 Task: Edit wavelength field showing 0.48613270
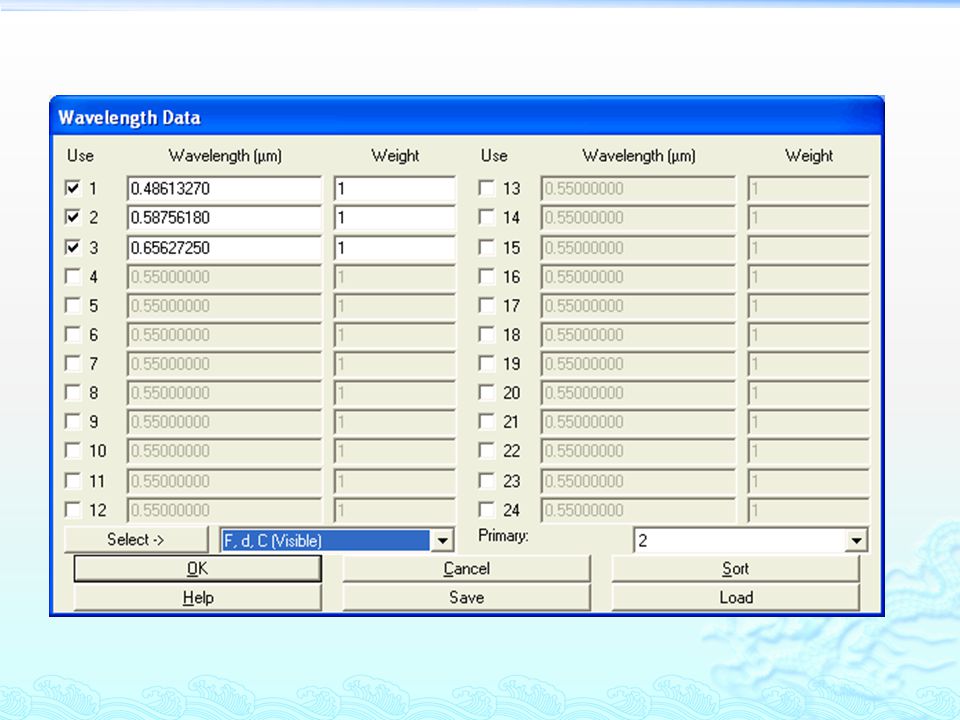click(224, 189)
